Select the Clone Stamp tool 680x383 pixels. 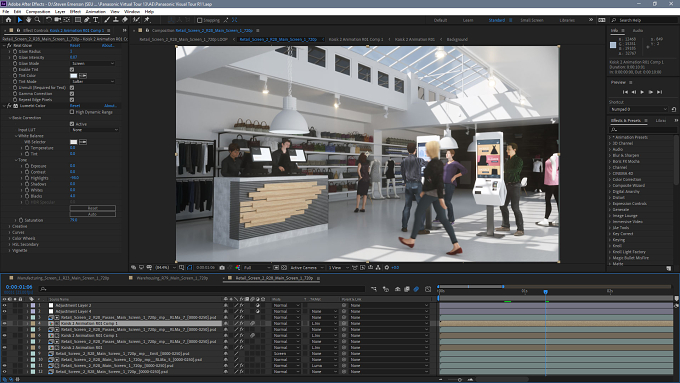(116, 20)
